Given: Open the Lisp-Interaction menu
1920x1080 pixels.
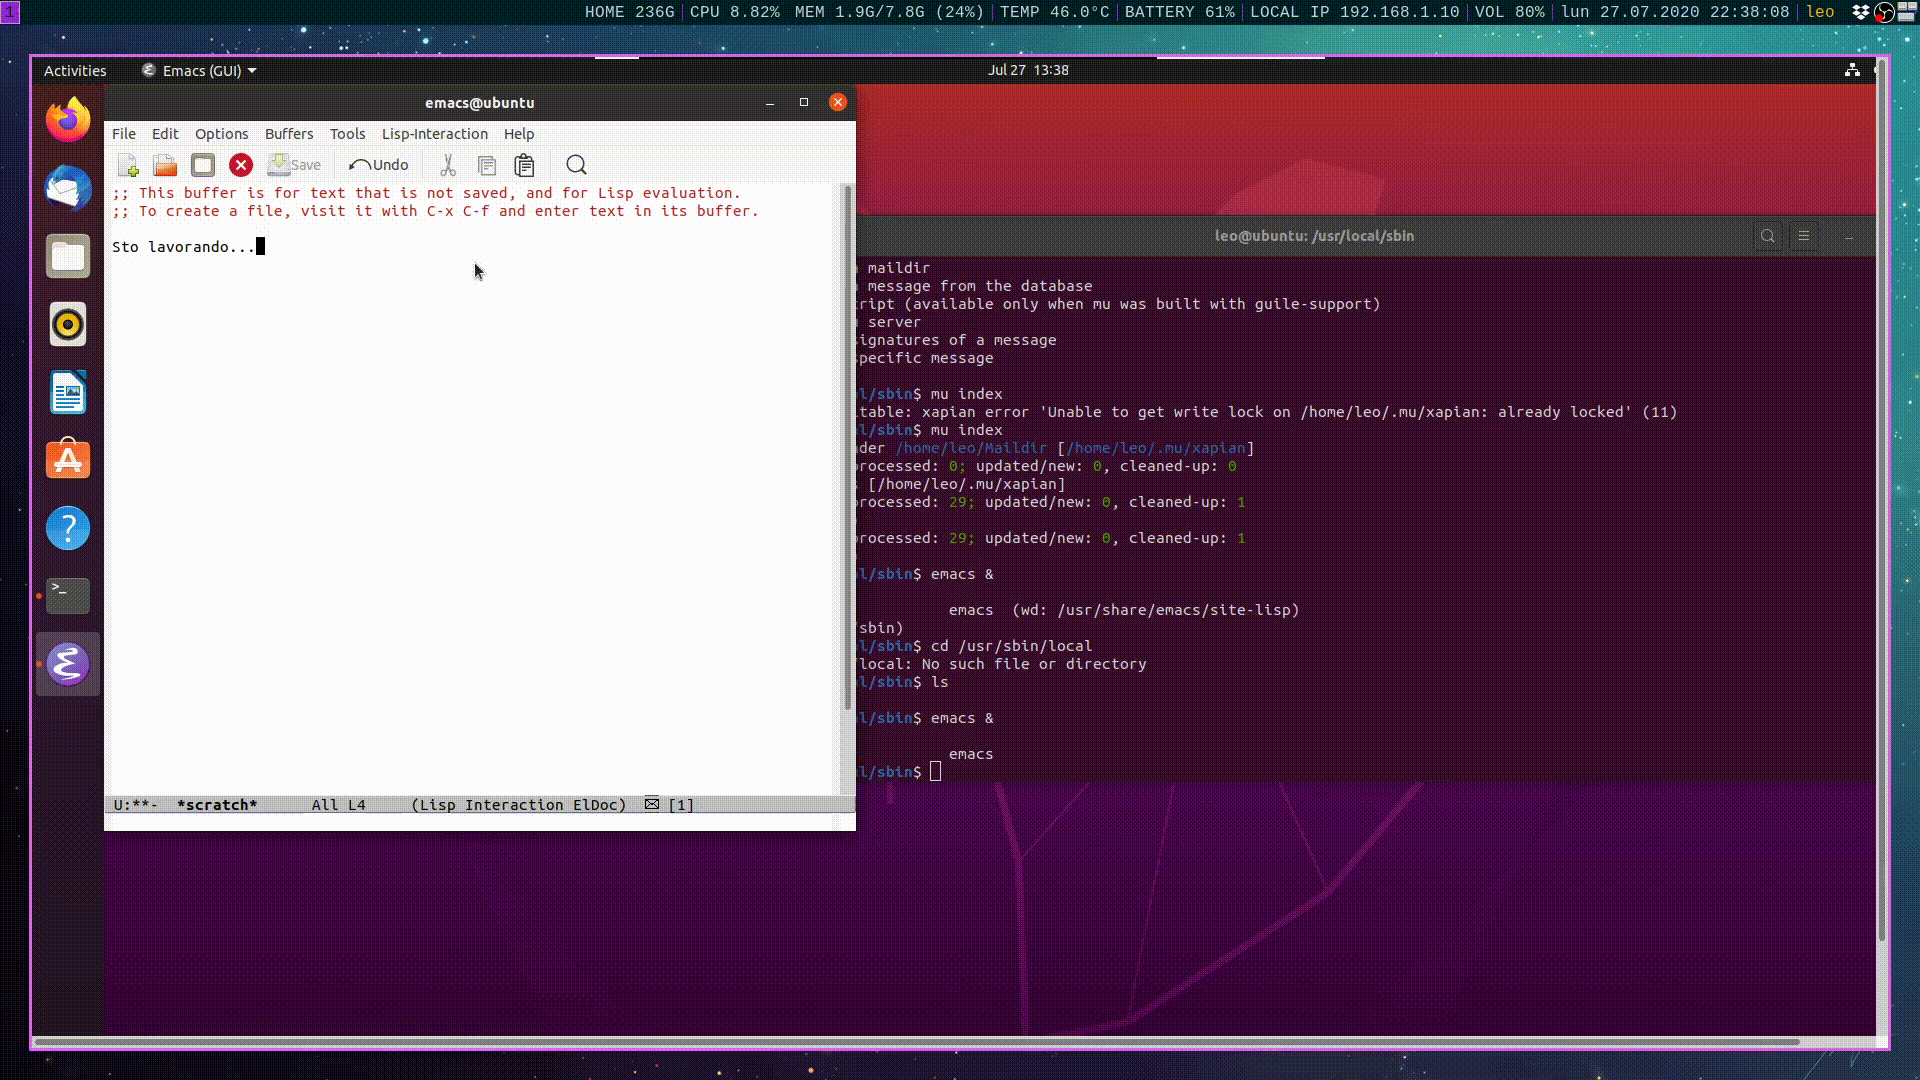Looking at the screenshot, I should point(435,134).
